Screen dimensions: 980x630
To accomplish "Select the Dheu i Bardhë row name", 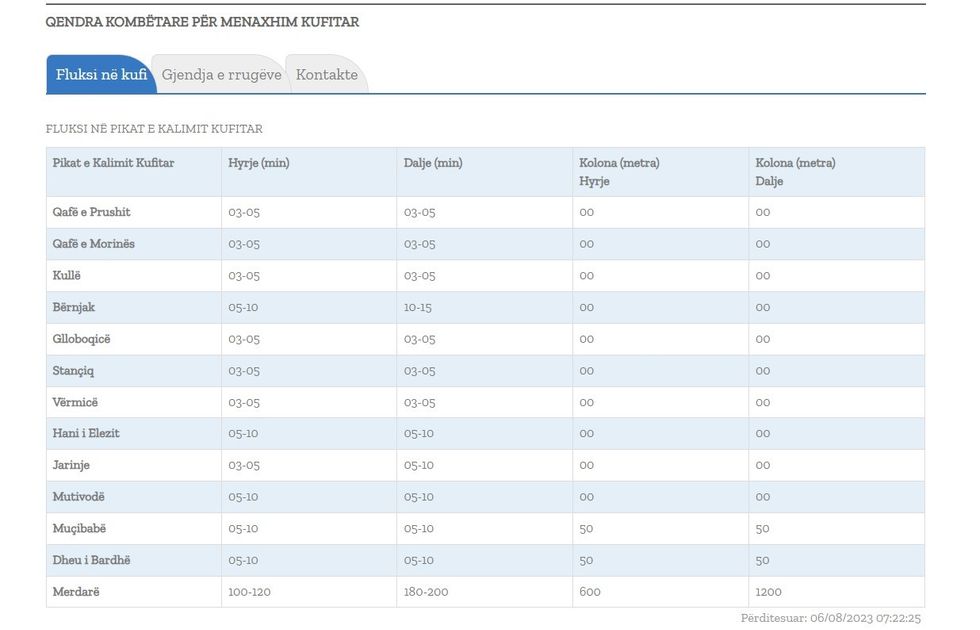I will tap(92, 560).
